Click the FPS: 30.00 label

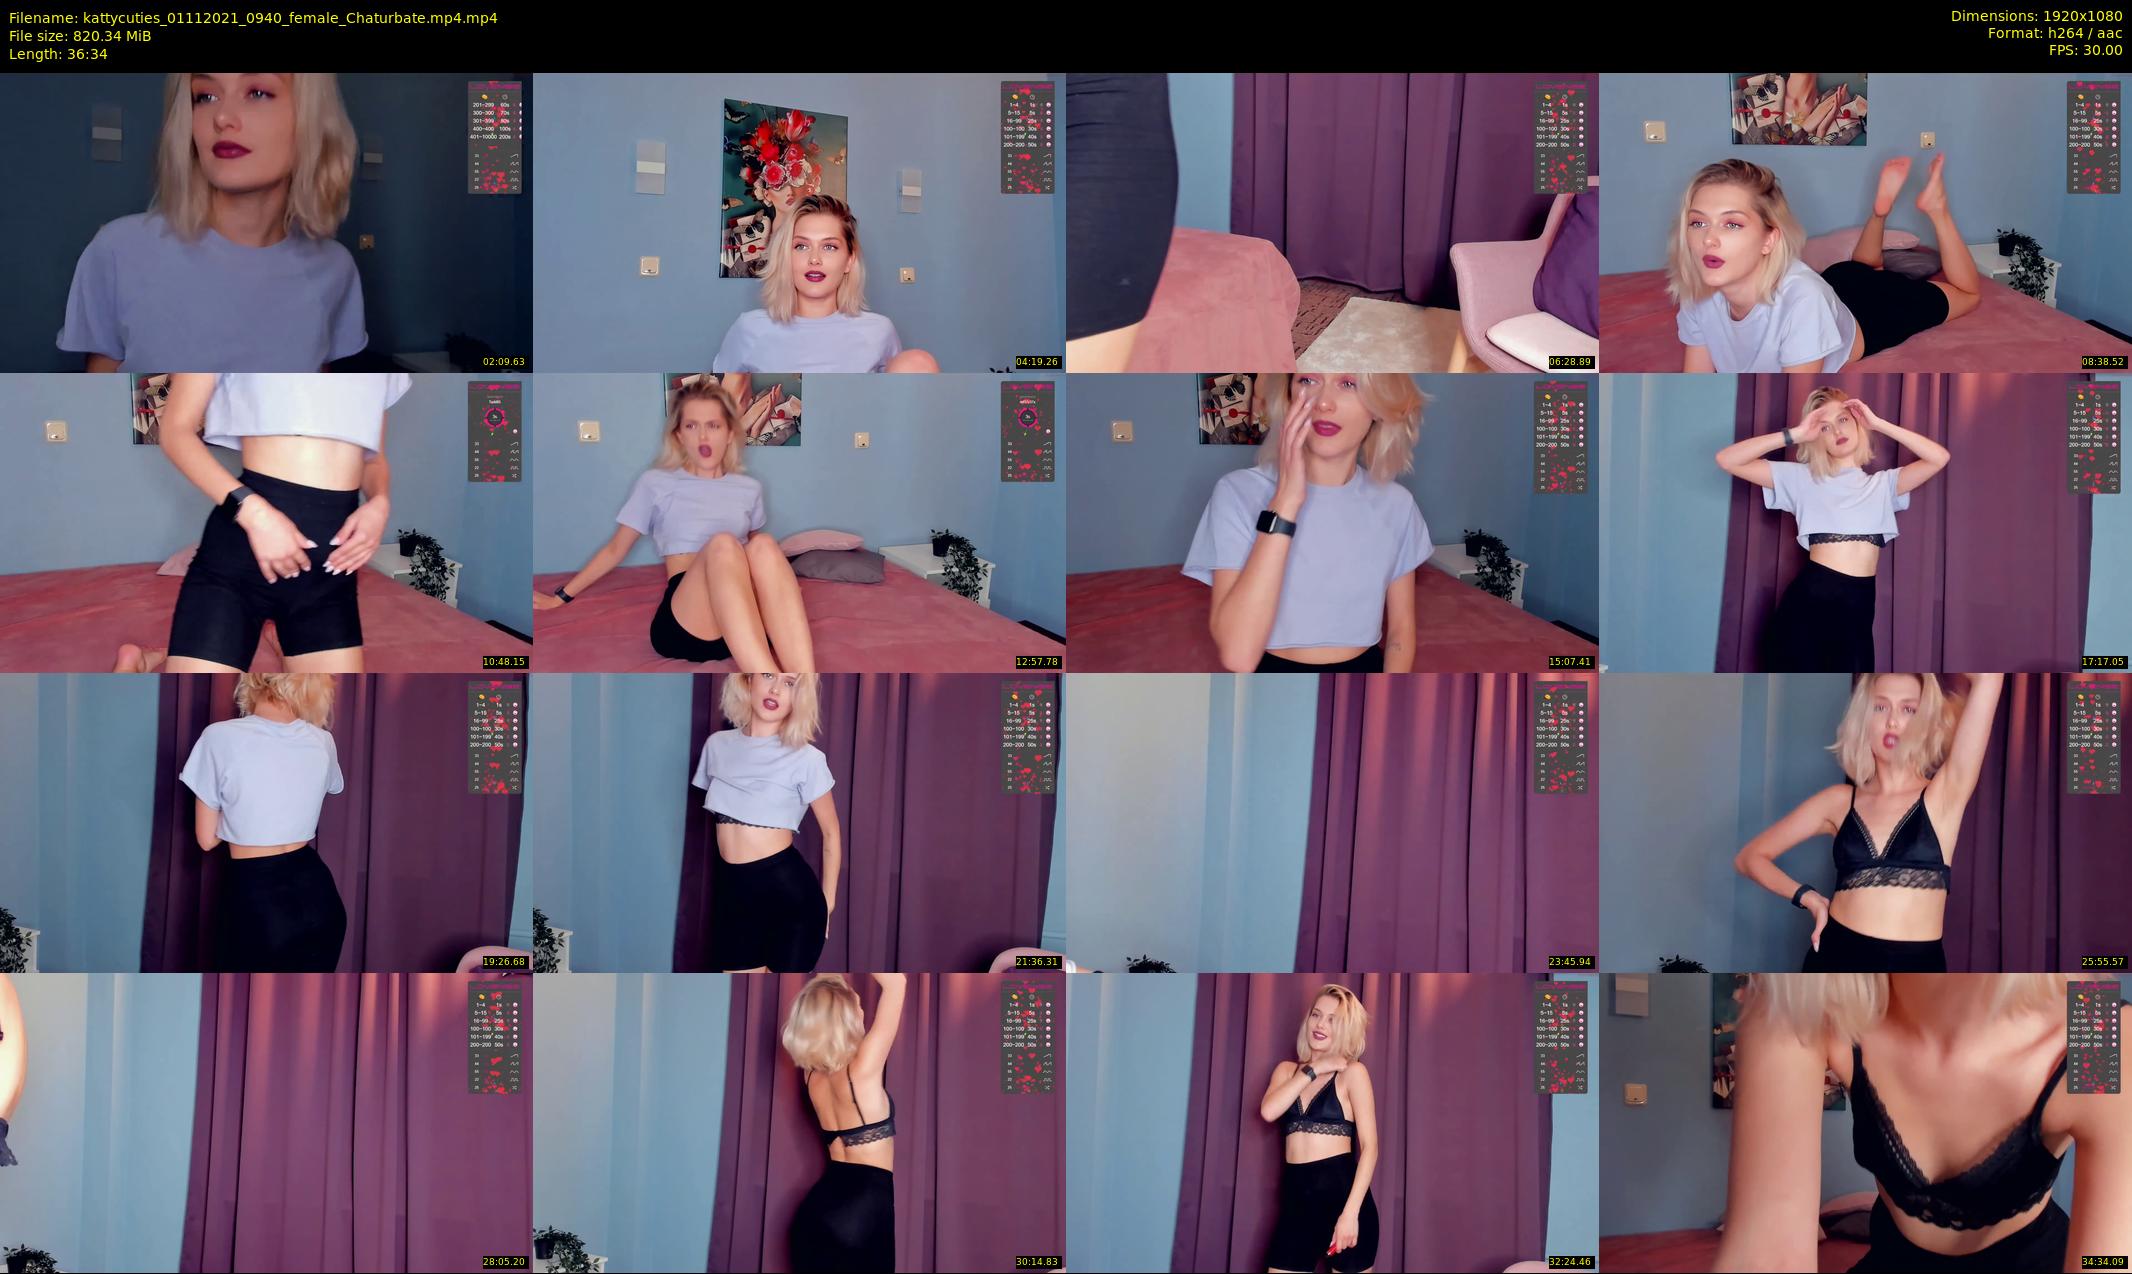point(2085,50)
